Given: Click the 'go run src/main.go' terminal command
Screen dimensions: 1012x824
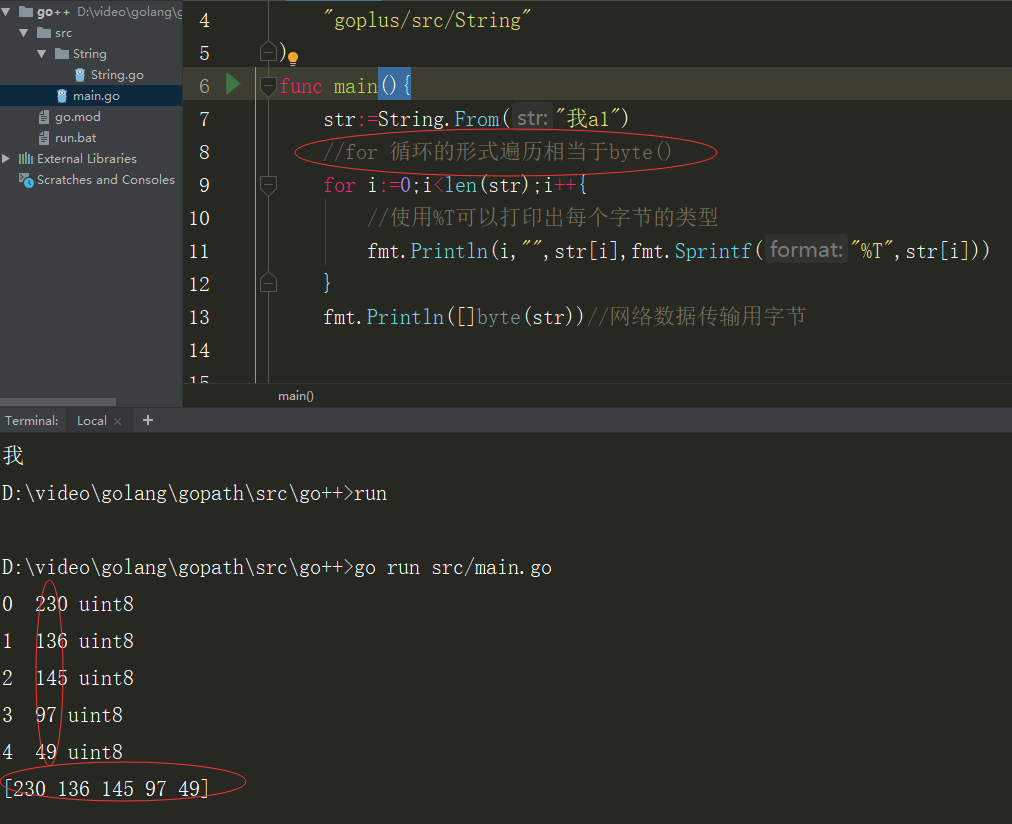Looking at the screenshot, I should pos(453,568).
